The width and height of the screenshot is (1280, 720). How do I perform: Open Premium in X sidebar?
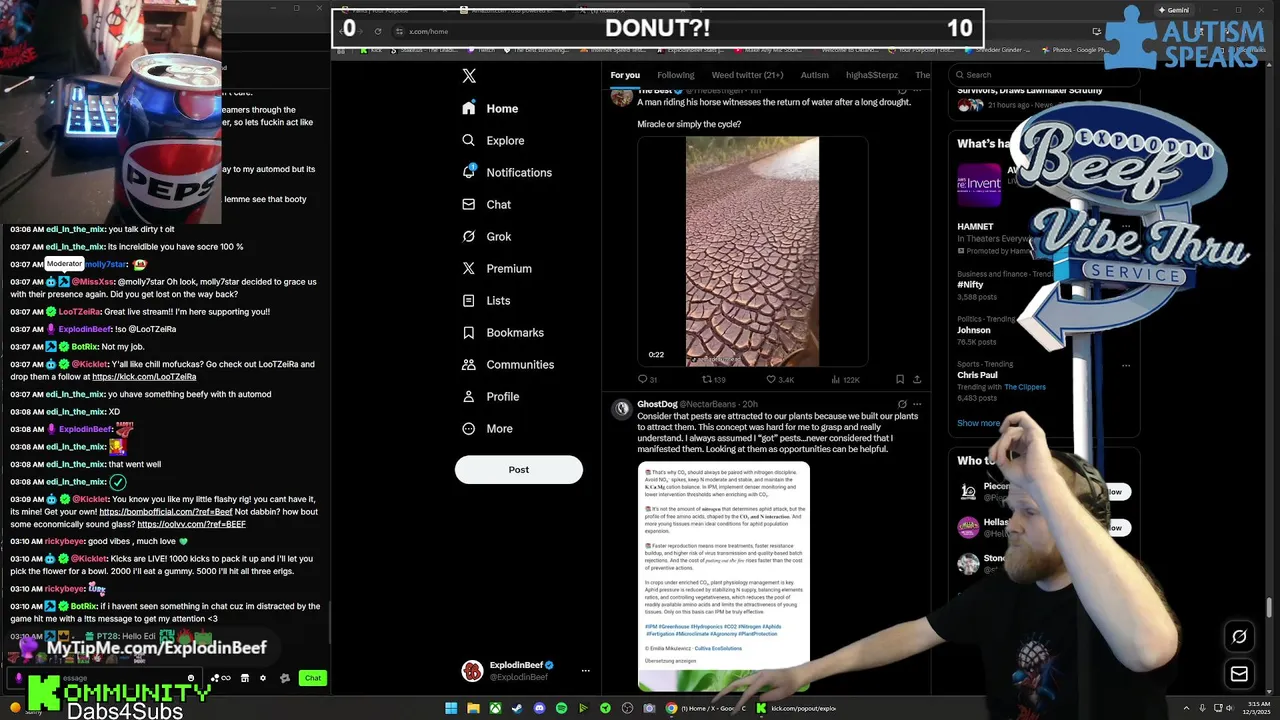coord(496,268)
